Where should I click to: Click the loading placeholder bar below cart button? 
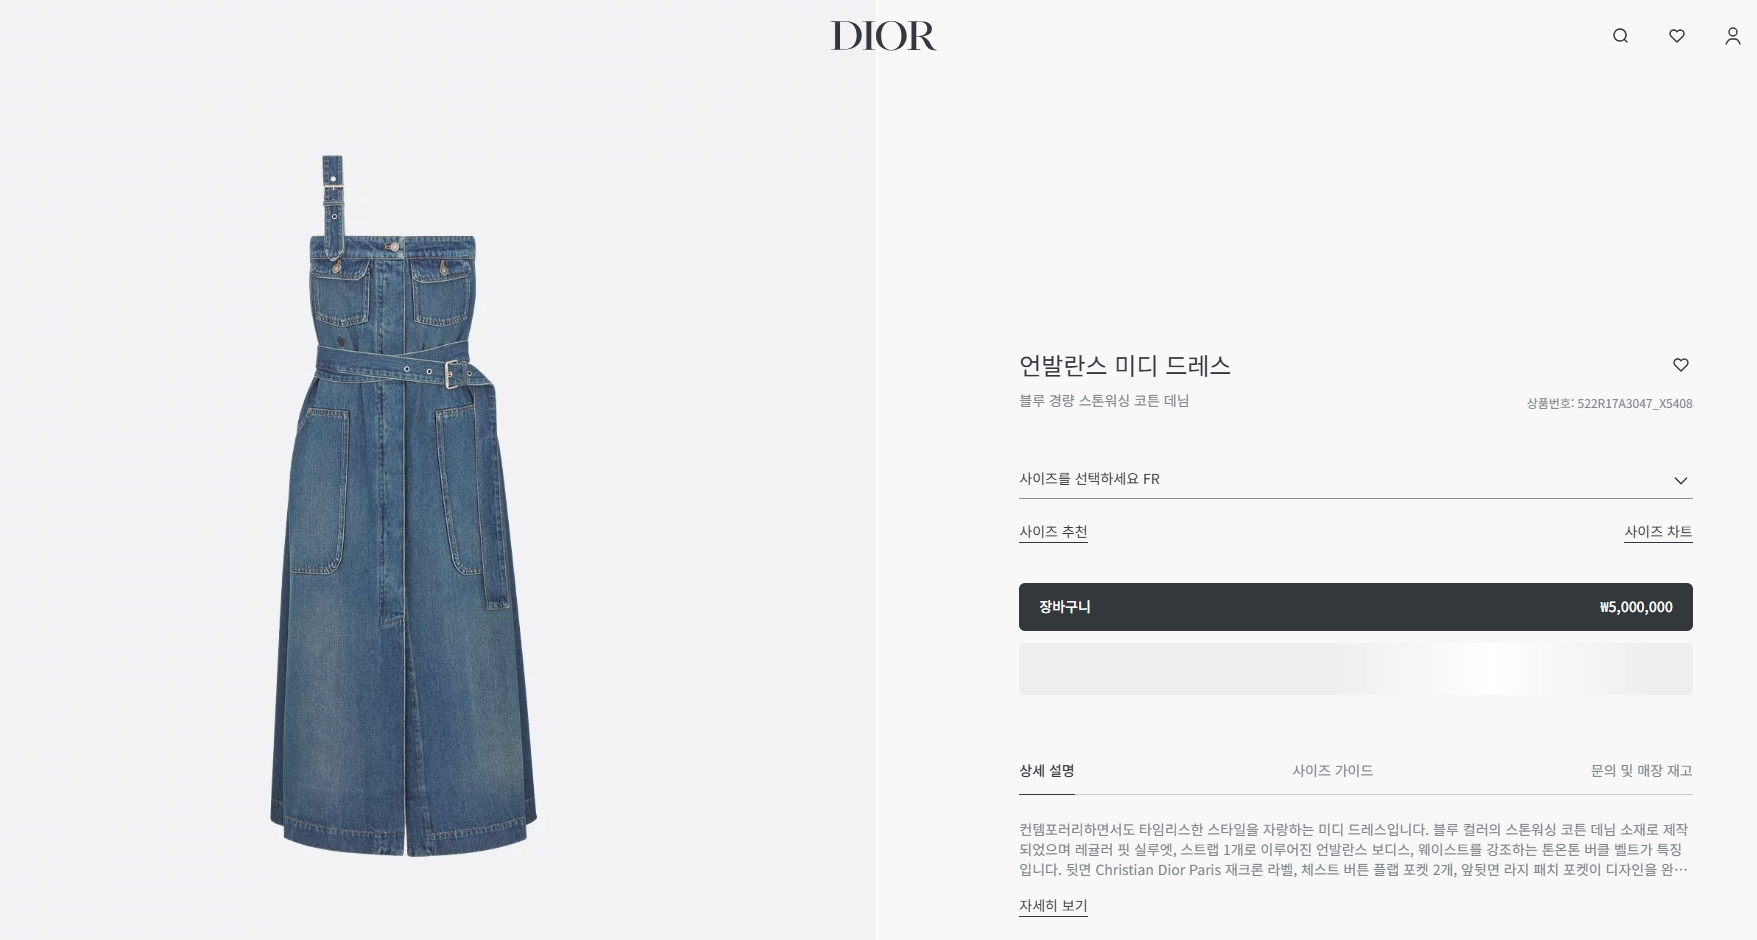[x=1356, y=669]
